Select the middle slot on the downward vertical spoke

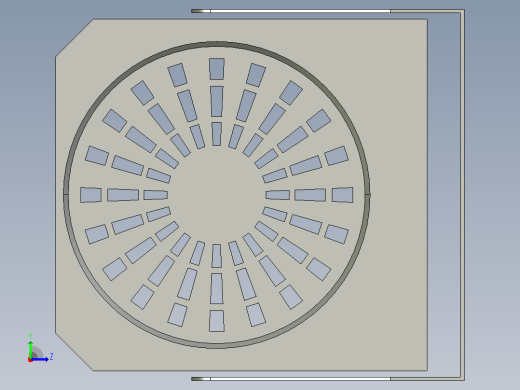(x=217, y=289)
